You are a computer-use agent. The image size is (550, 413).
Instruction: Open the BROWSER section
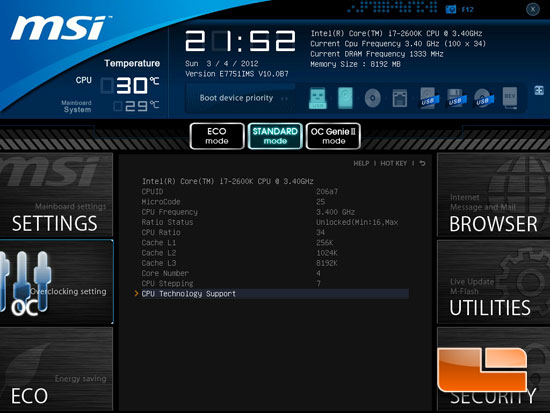point(494,195)
